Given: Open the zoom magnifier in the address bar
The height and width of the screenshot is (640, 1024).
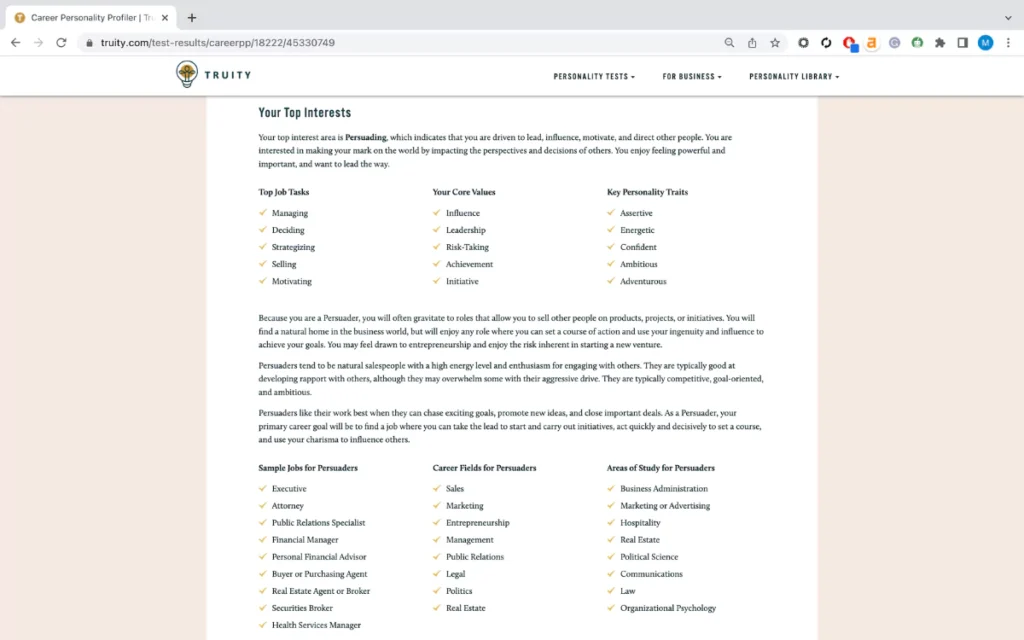Looking at the screenshot, I should coord(729,42).
